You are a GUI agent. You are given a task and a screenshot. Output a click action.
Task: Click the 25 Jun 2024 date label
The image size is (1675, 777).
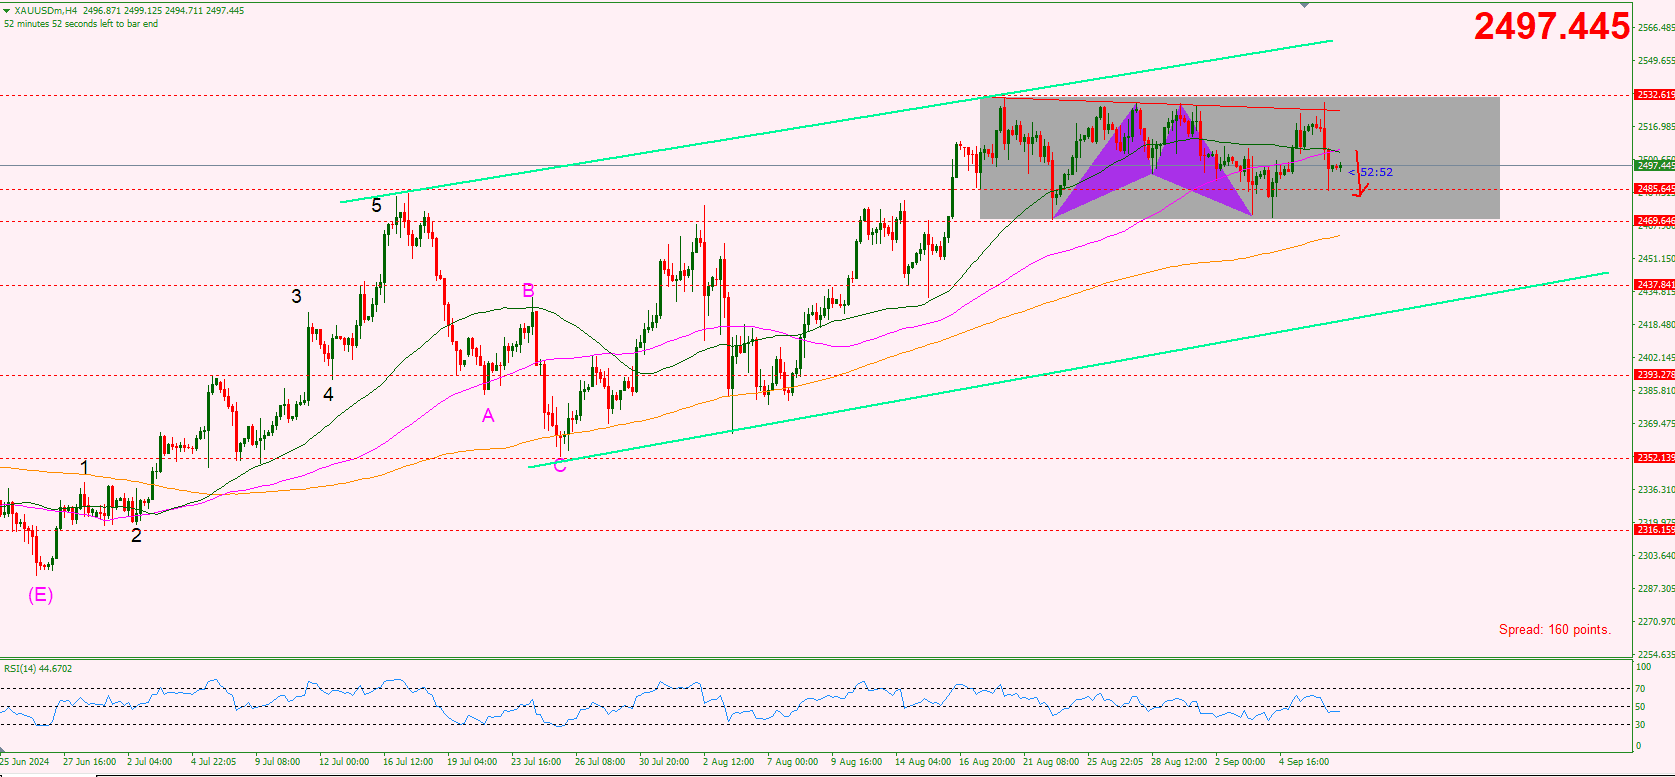25,762
